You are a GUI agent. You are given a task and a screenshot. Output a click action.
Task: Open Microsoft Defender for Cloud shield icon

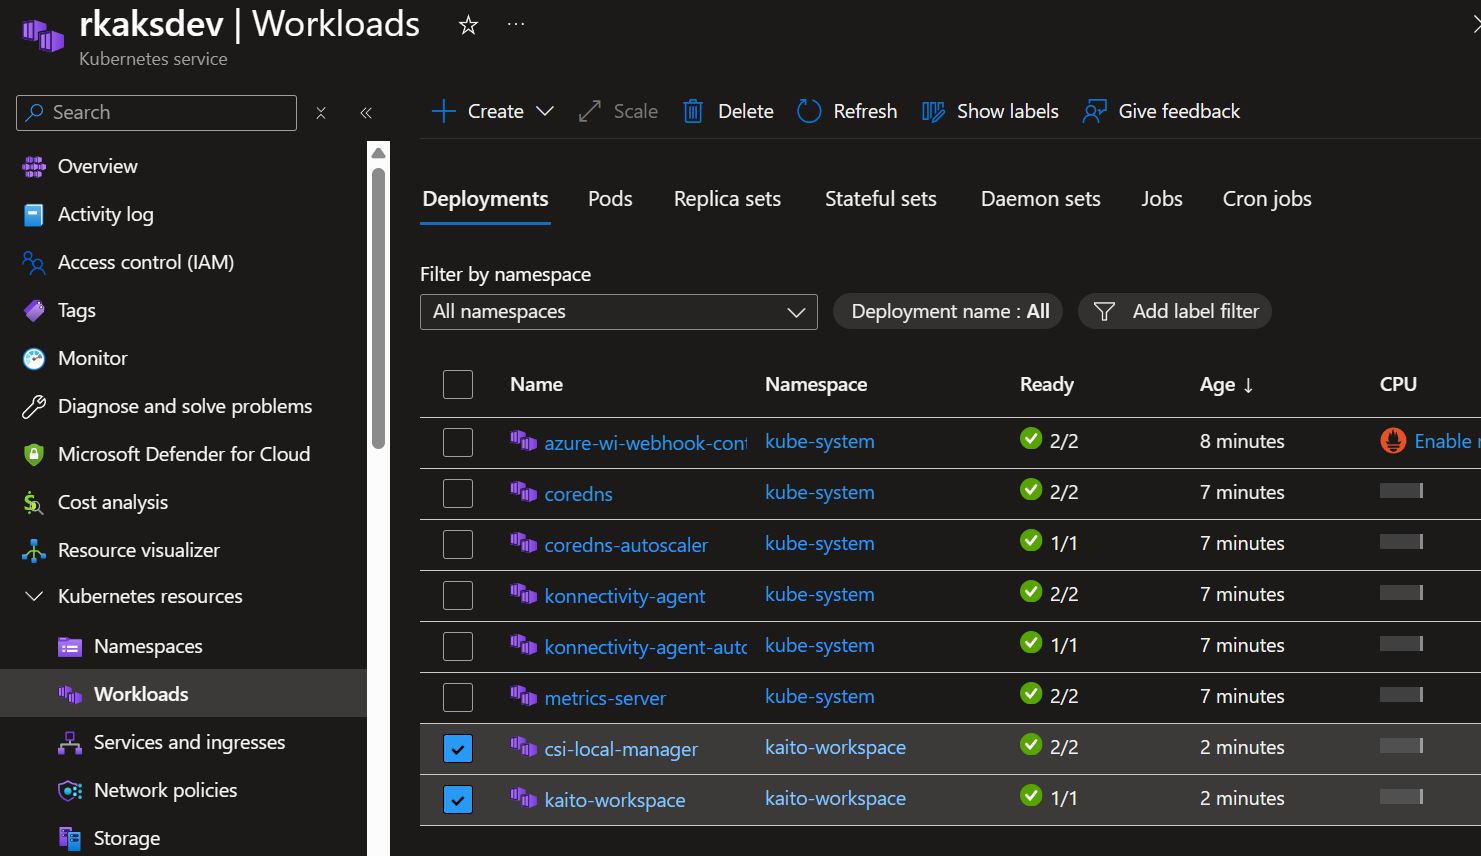pos(34,454)
